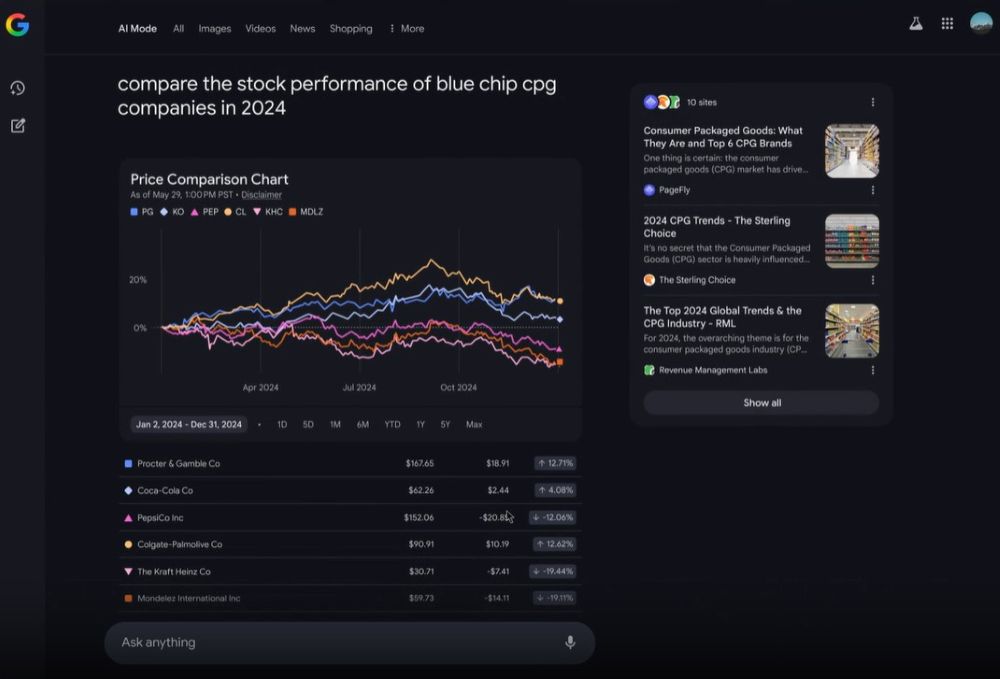
Task: Start a new search with the compose icon
Action: coord(18,126)
